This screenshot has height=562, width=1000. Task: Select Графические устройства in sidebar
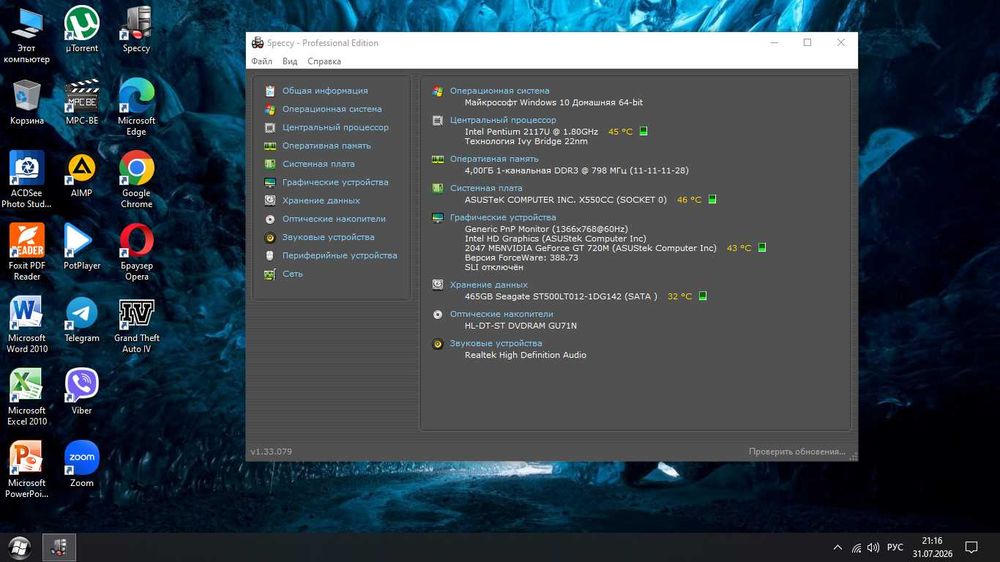tap(335, 182)
